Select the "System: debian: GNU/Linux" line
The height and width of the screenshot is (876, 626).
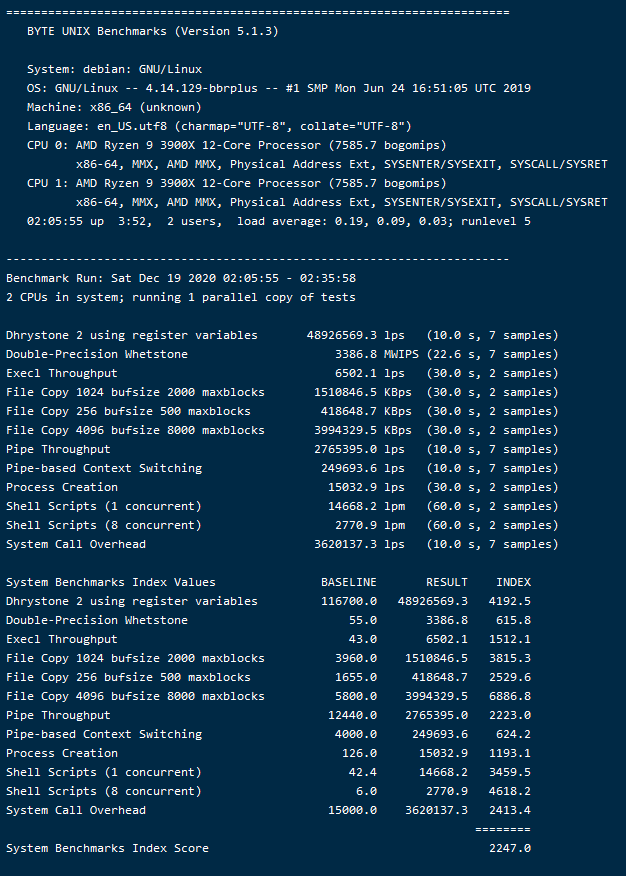tap(114, 69)
